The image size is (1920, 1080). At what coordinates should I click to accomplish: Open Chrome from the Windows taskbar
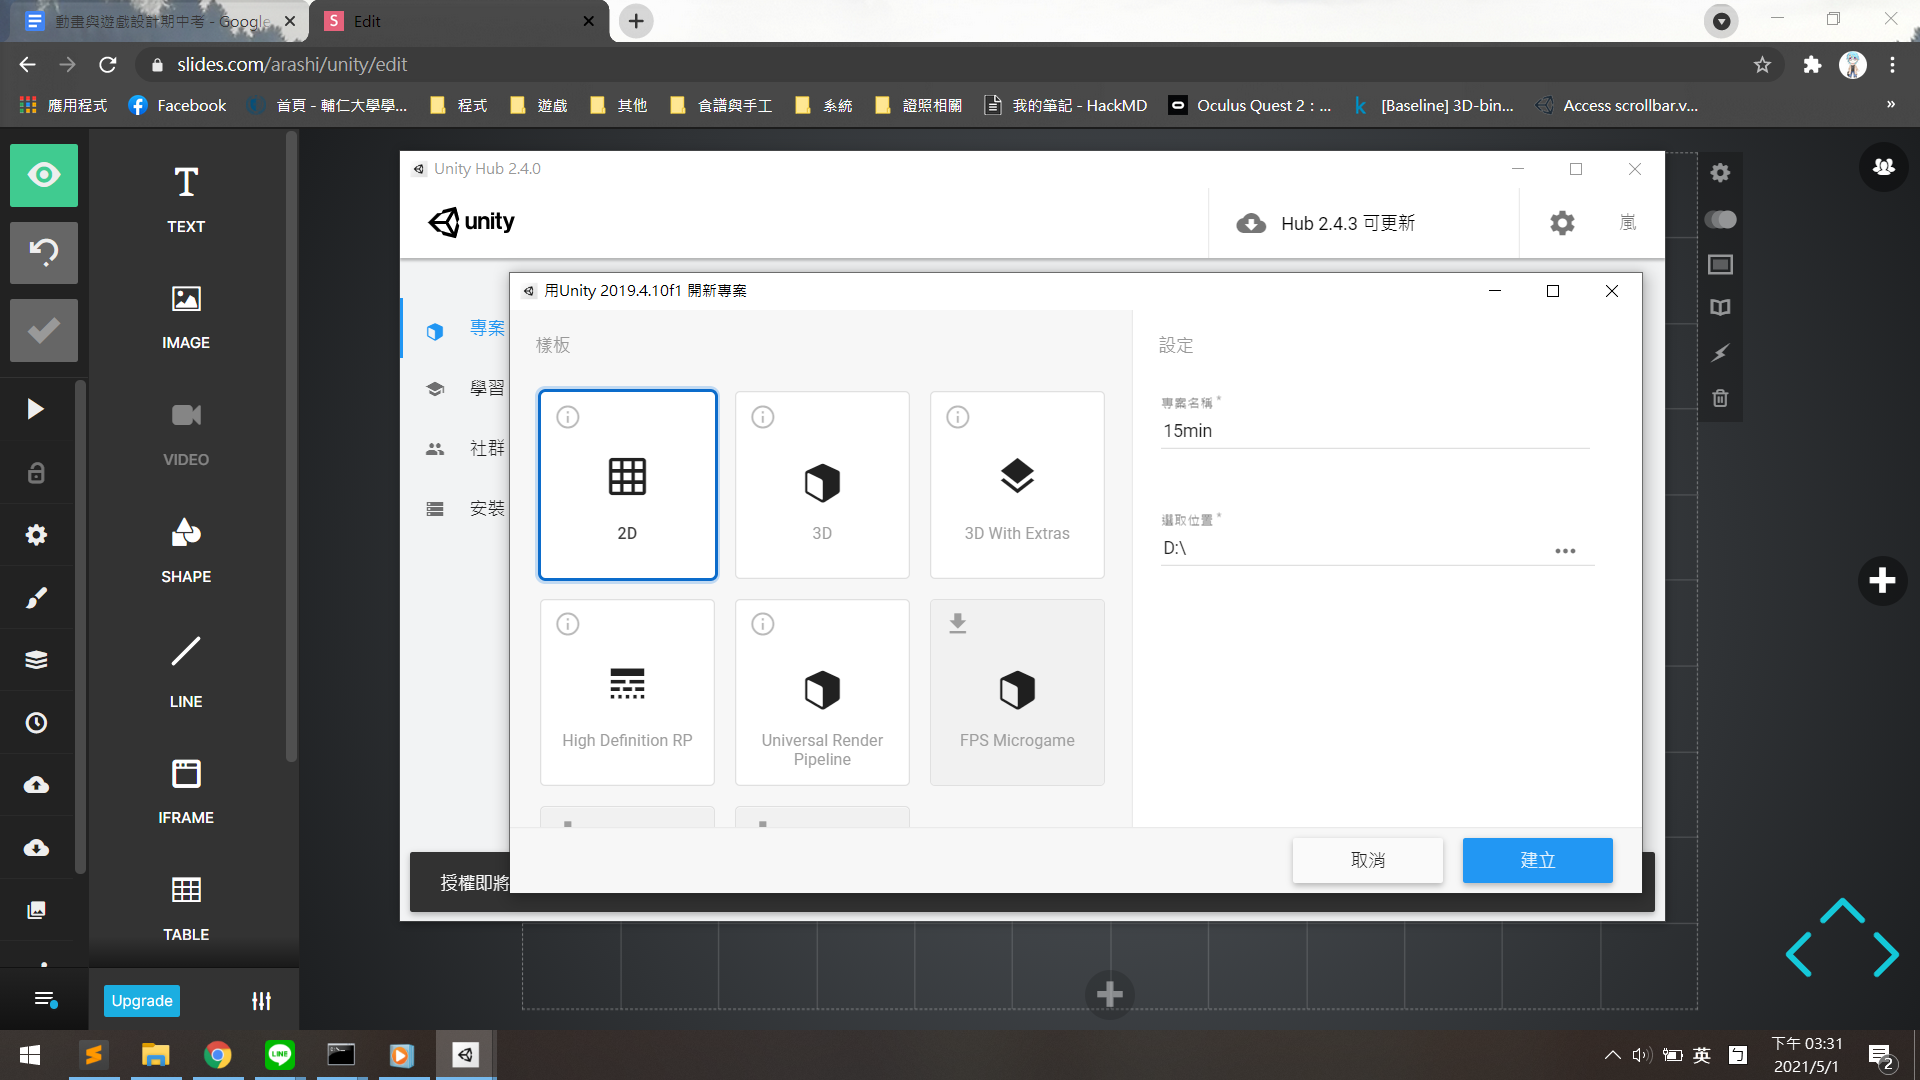coord(217,1055)
